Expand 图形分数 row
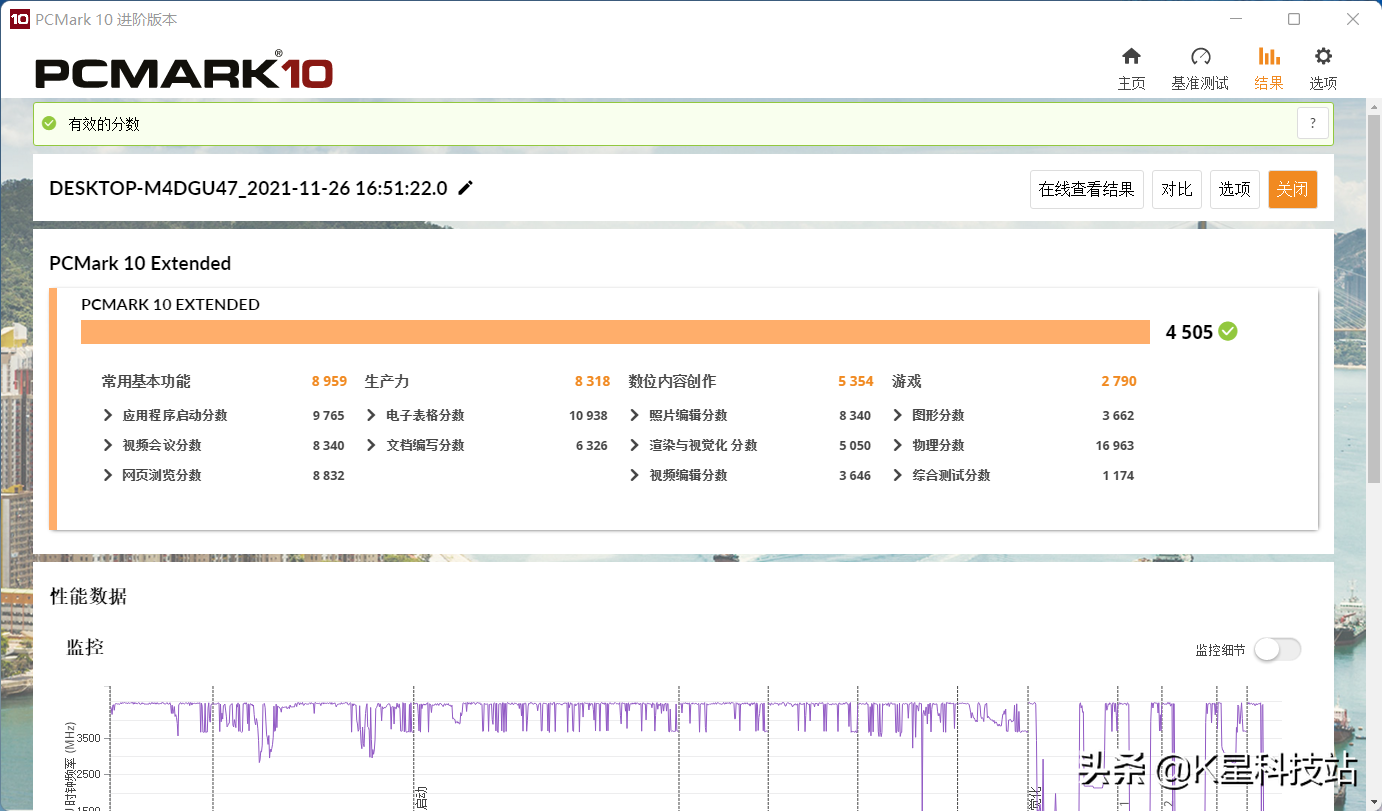1382x811 pixels. [897, 415]
